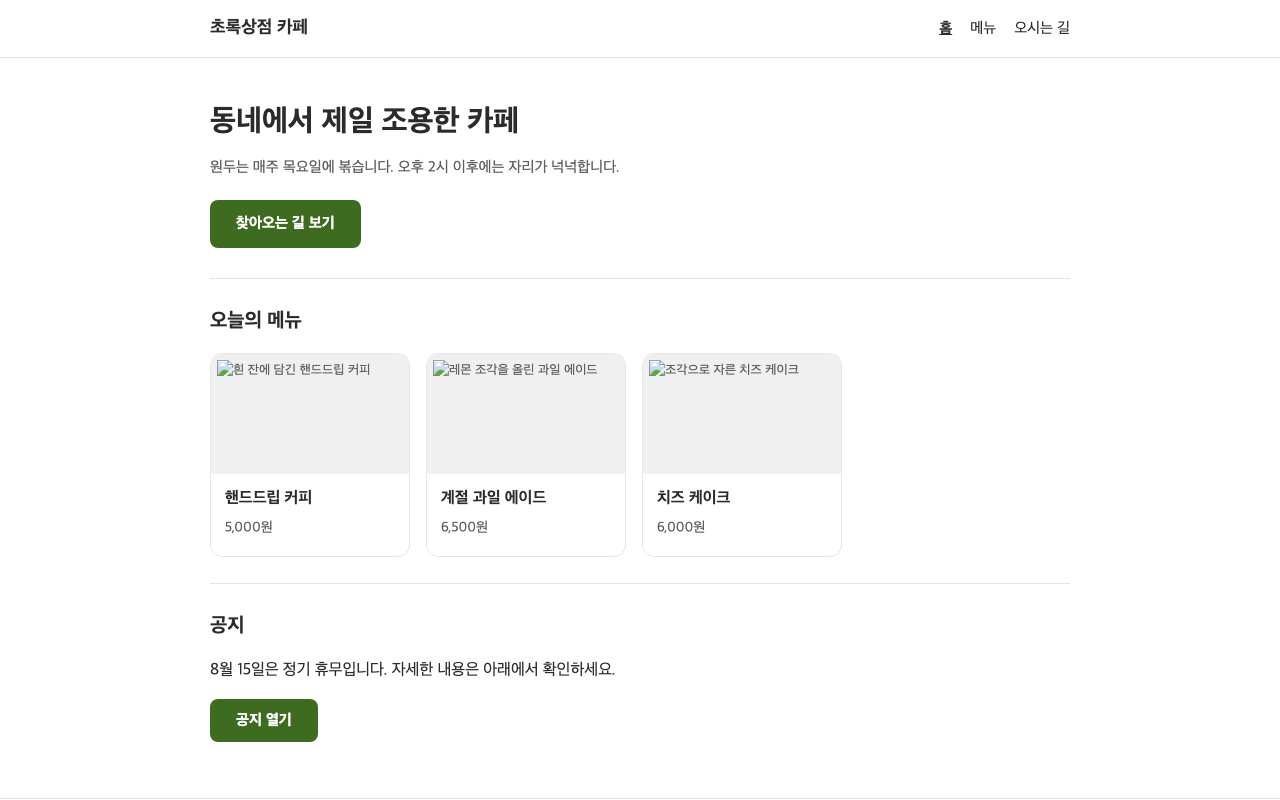Image resolution: width=1280 pixels, height=800 pixels.
Task: Click the 오늘의 메뉴 section heading
Action: pos(256,320)
